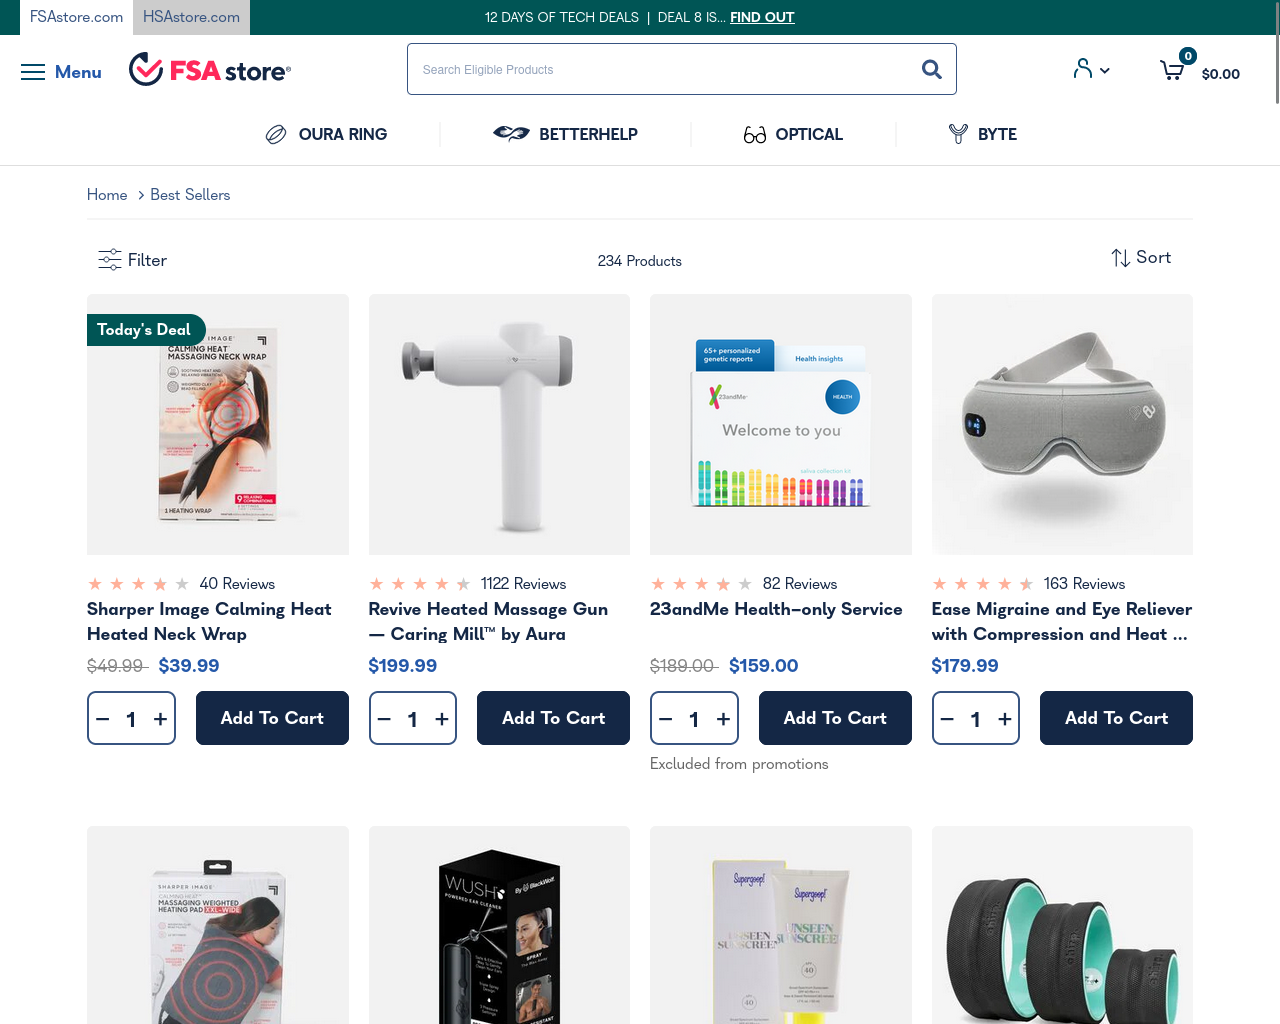Screen dimensions: 1280x1024
Task: Click the Home breadcrumb link
Action: pos(107,195)
